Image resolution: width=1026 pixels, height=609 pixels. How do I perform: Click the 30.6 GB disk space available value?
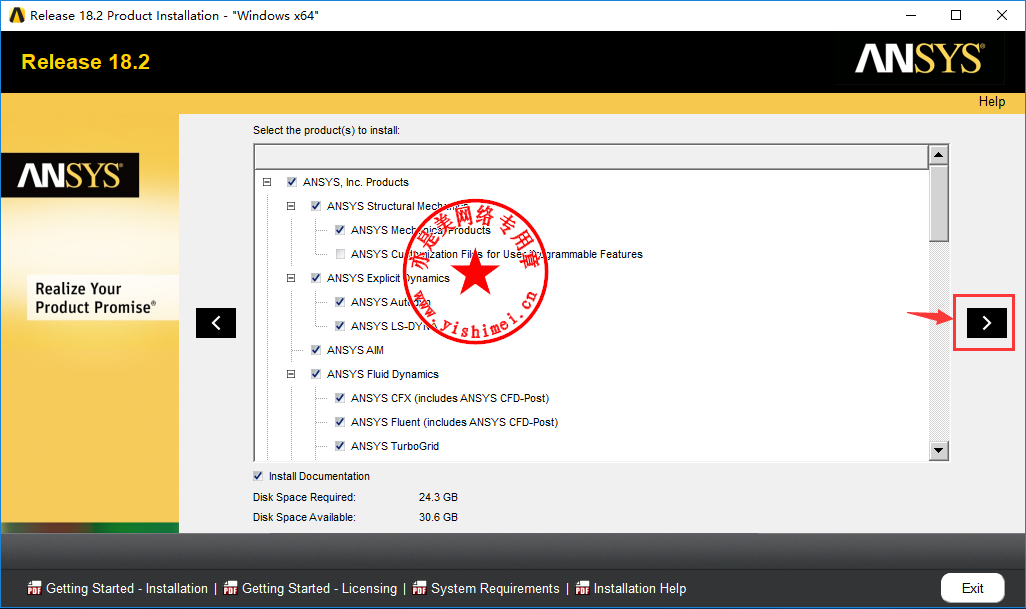pyautogui.click(x=438, y=517)
